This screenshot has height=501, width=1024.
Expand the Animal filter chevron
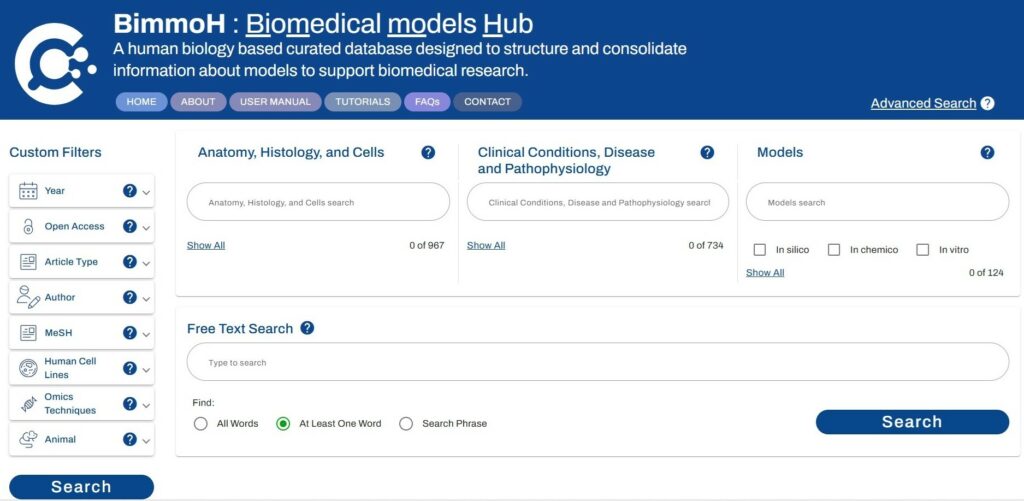(146, 440)
